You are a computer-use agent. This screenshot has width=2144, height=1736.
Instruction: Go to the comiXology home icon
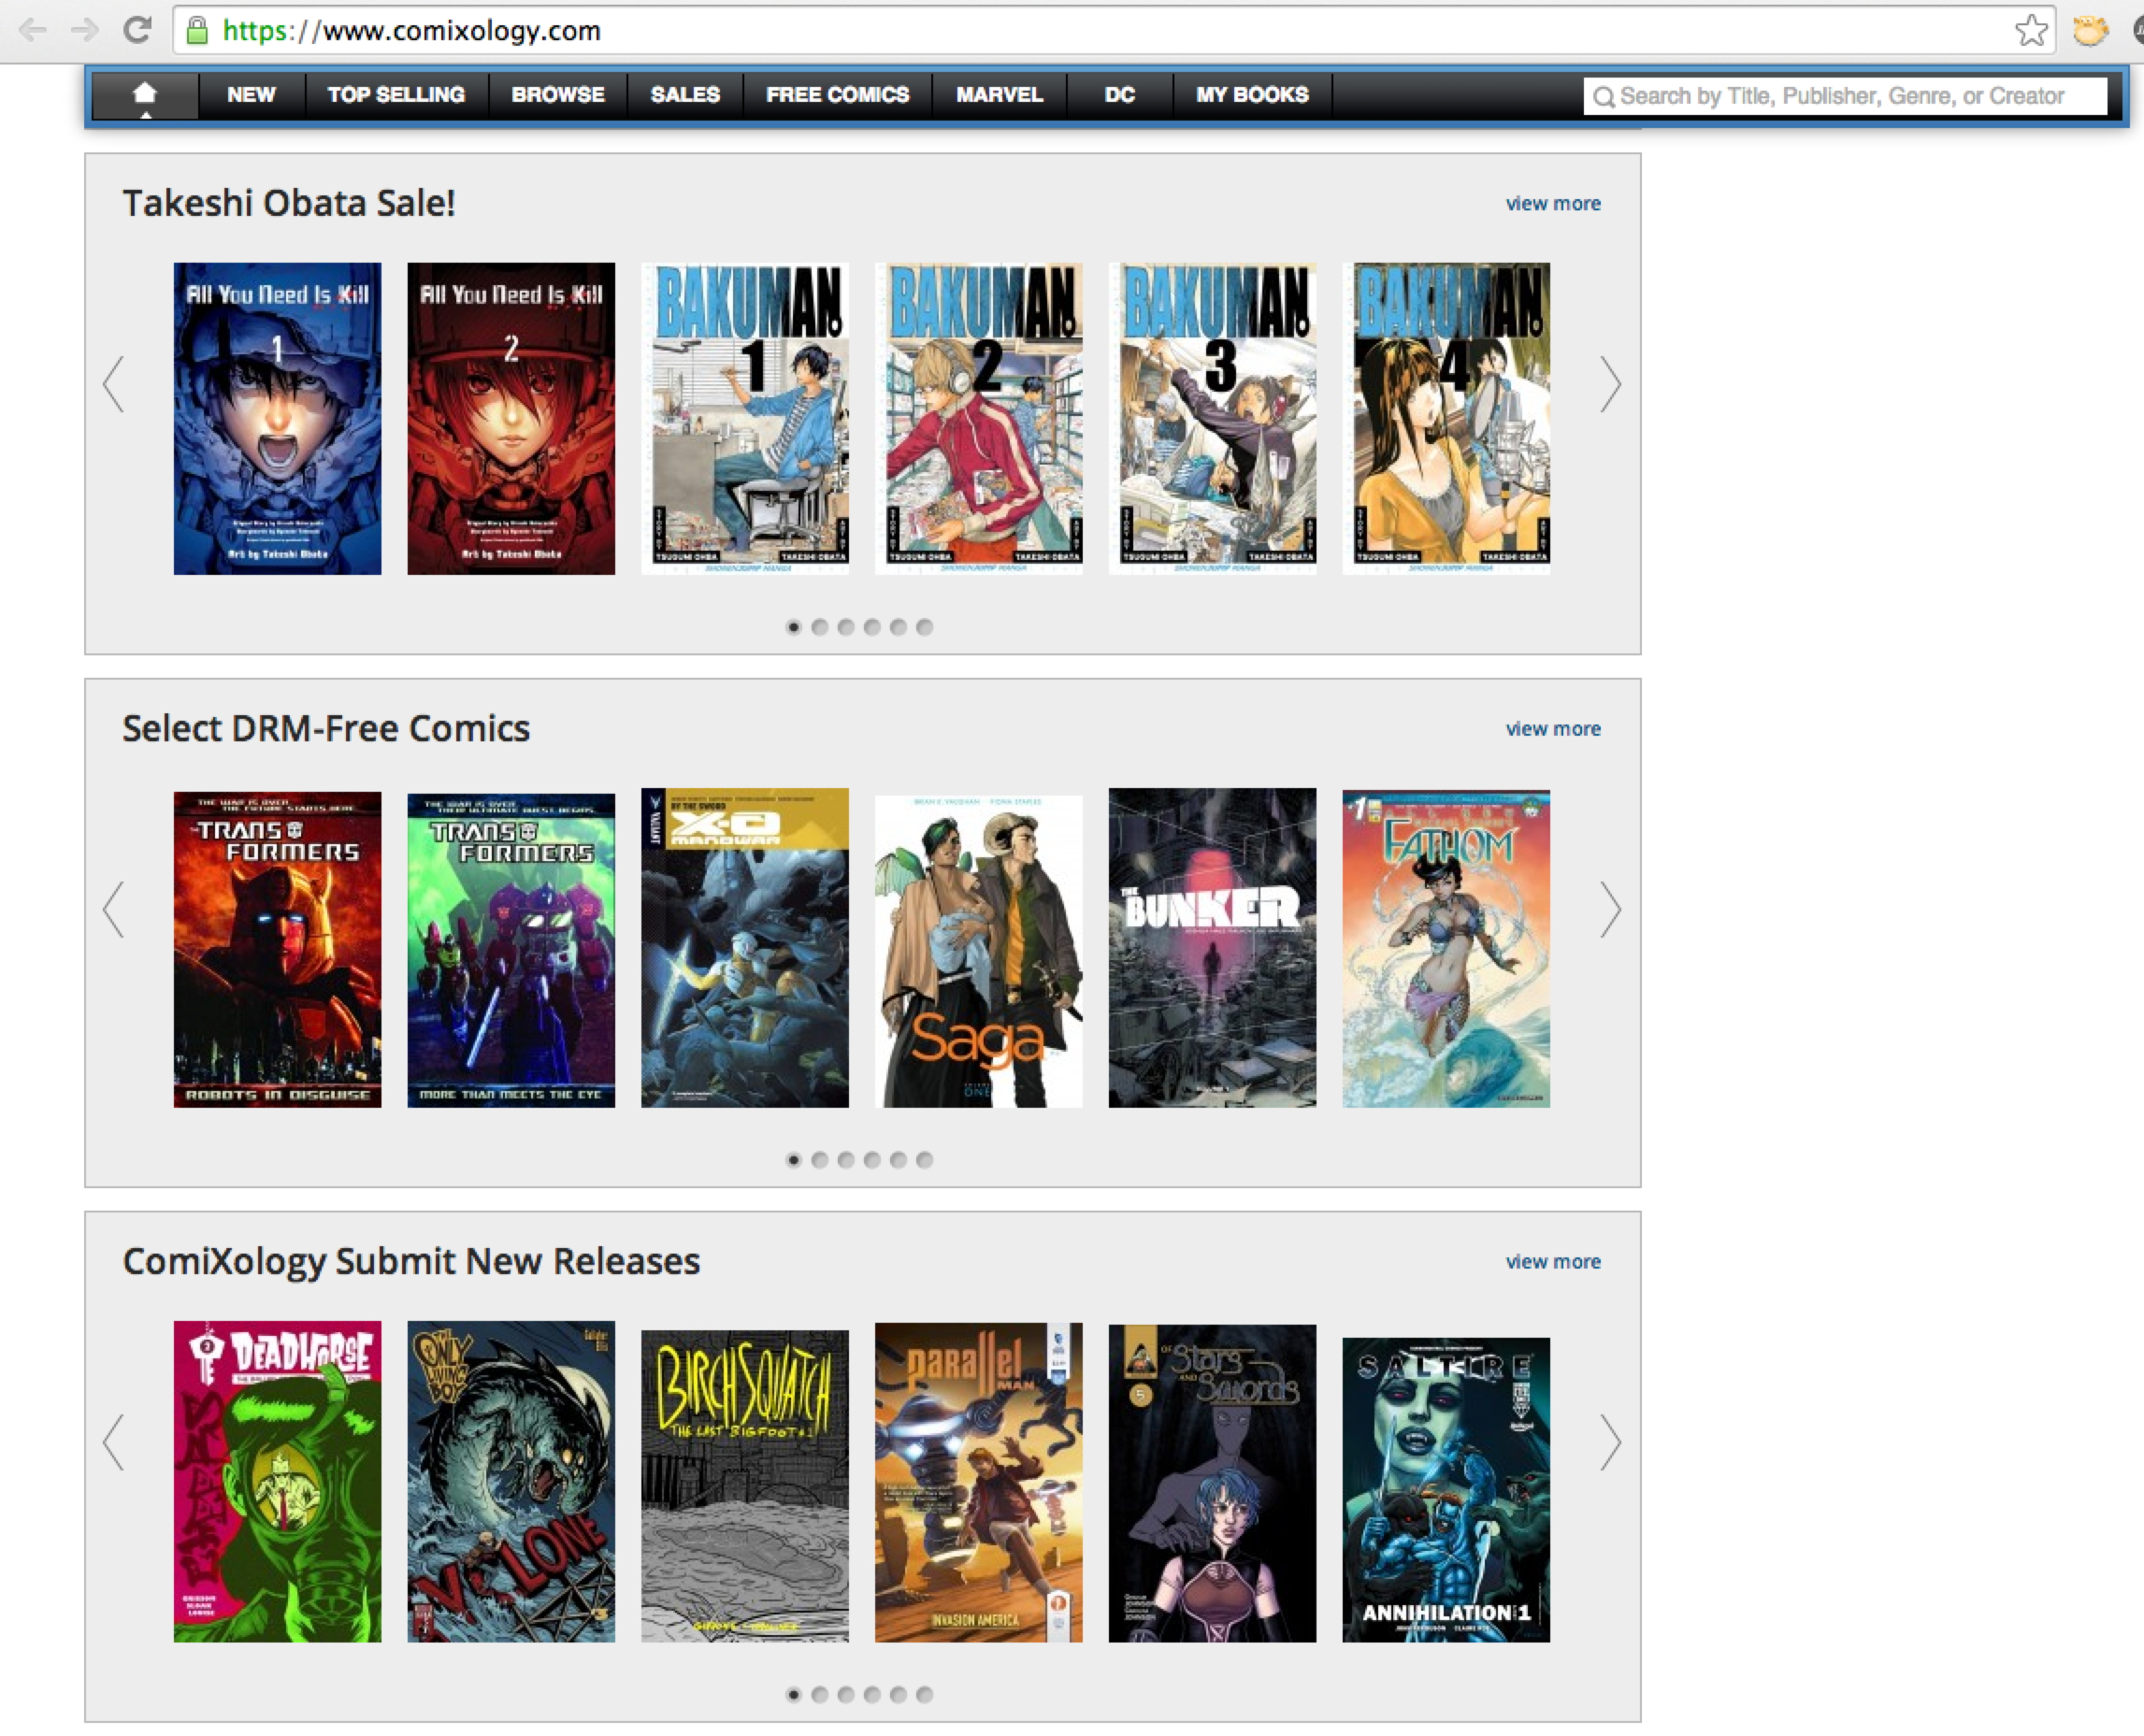coord(145,95)
